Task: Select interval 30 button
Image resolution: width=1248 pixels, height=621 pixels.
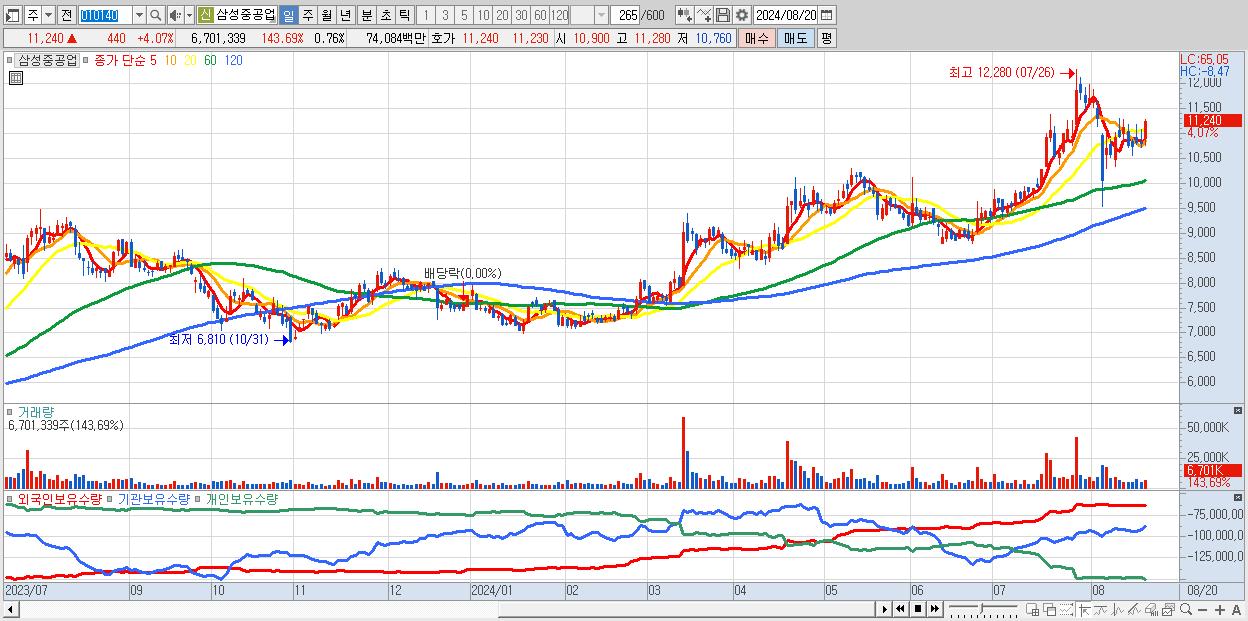Action: coord(521,15)
